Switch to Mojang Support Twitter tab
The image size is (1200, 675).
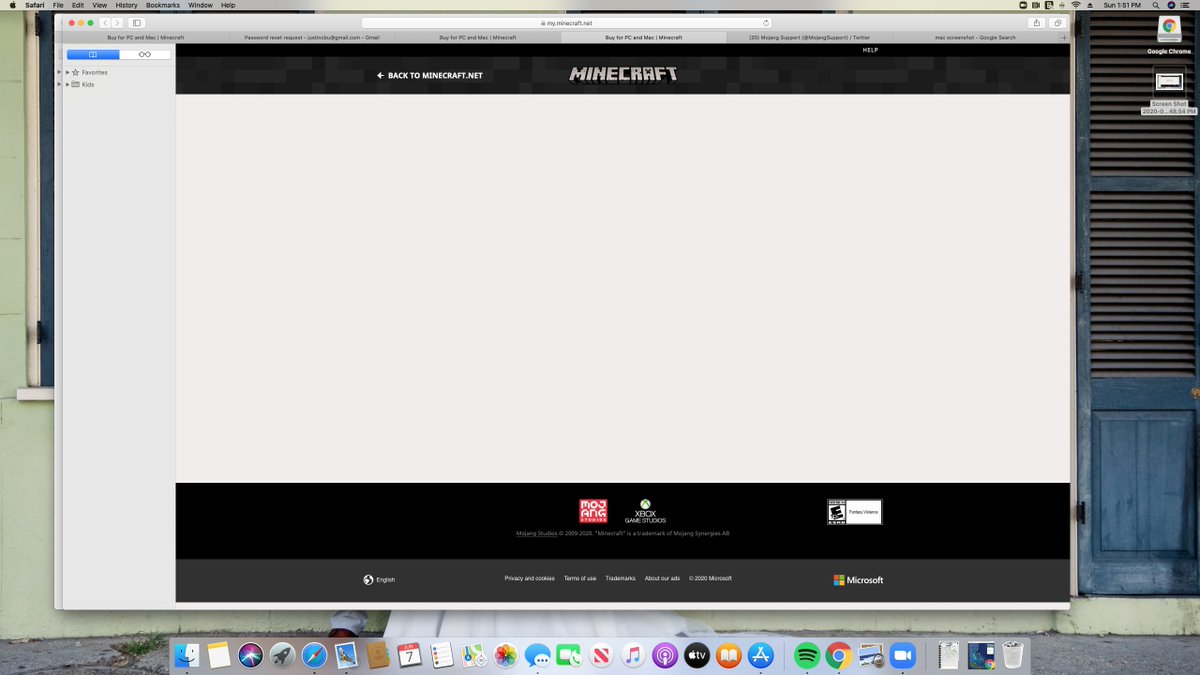click(x=810, y=37)
